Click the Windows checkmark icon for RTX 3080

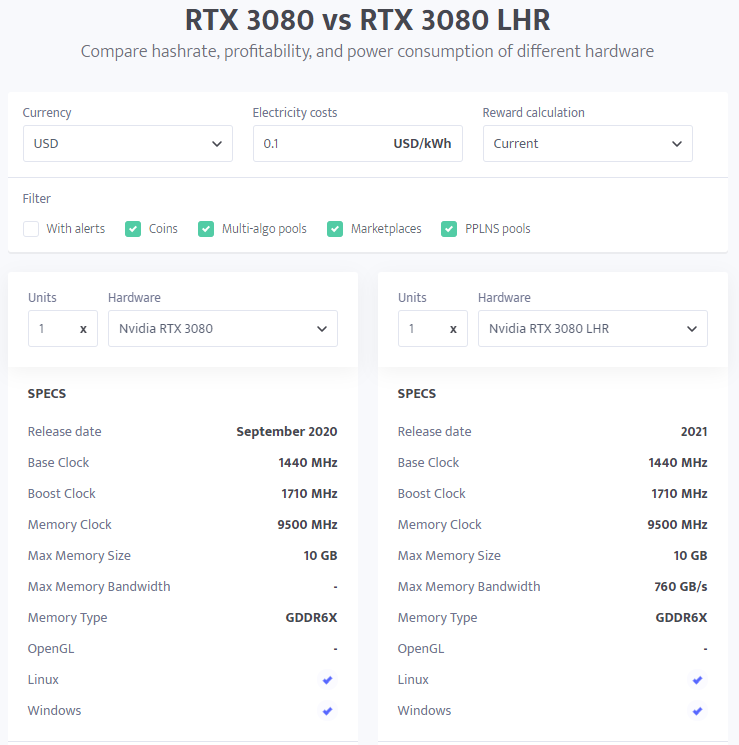click(327, 711)
